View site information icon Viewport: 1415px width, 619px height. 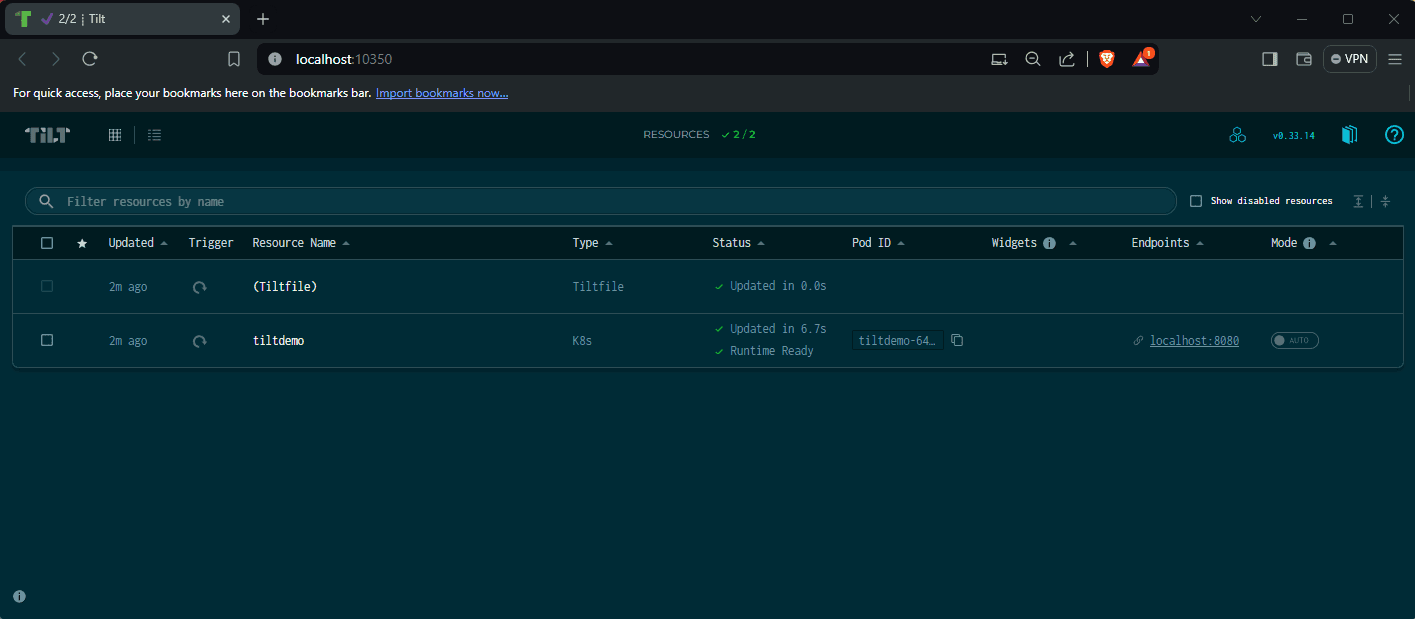tap(275, 59)
